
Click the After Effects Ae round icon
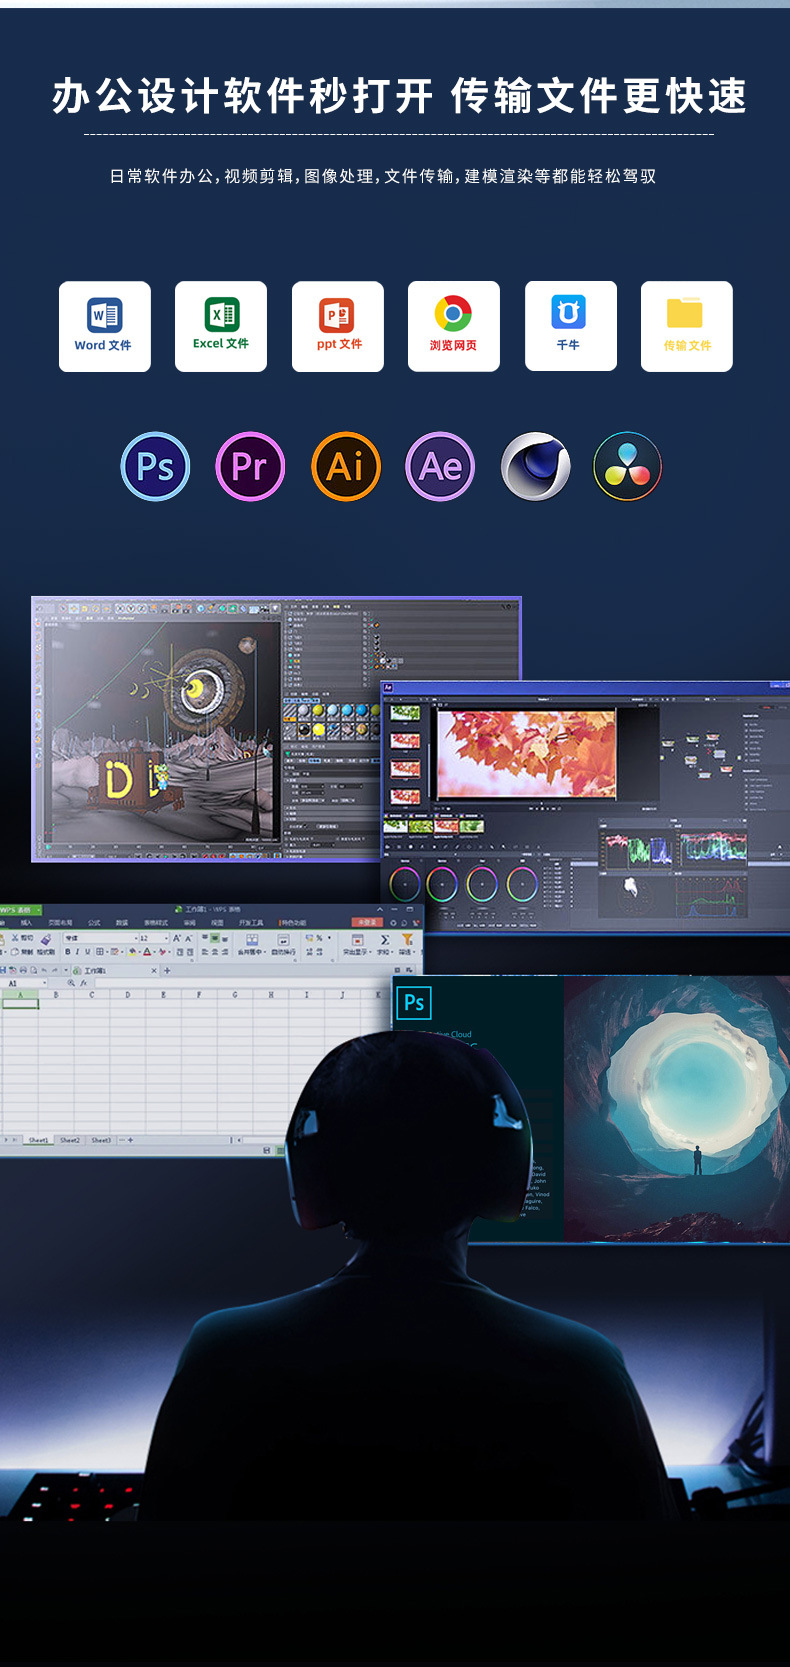440,466
